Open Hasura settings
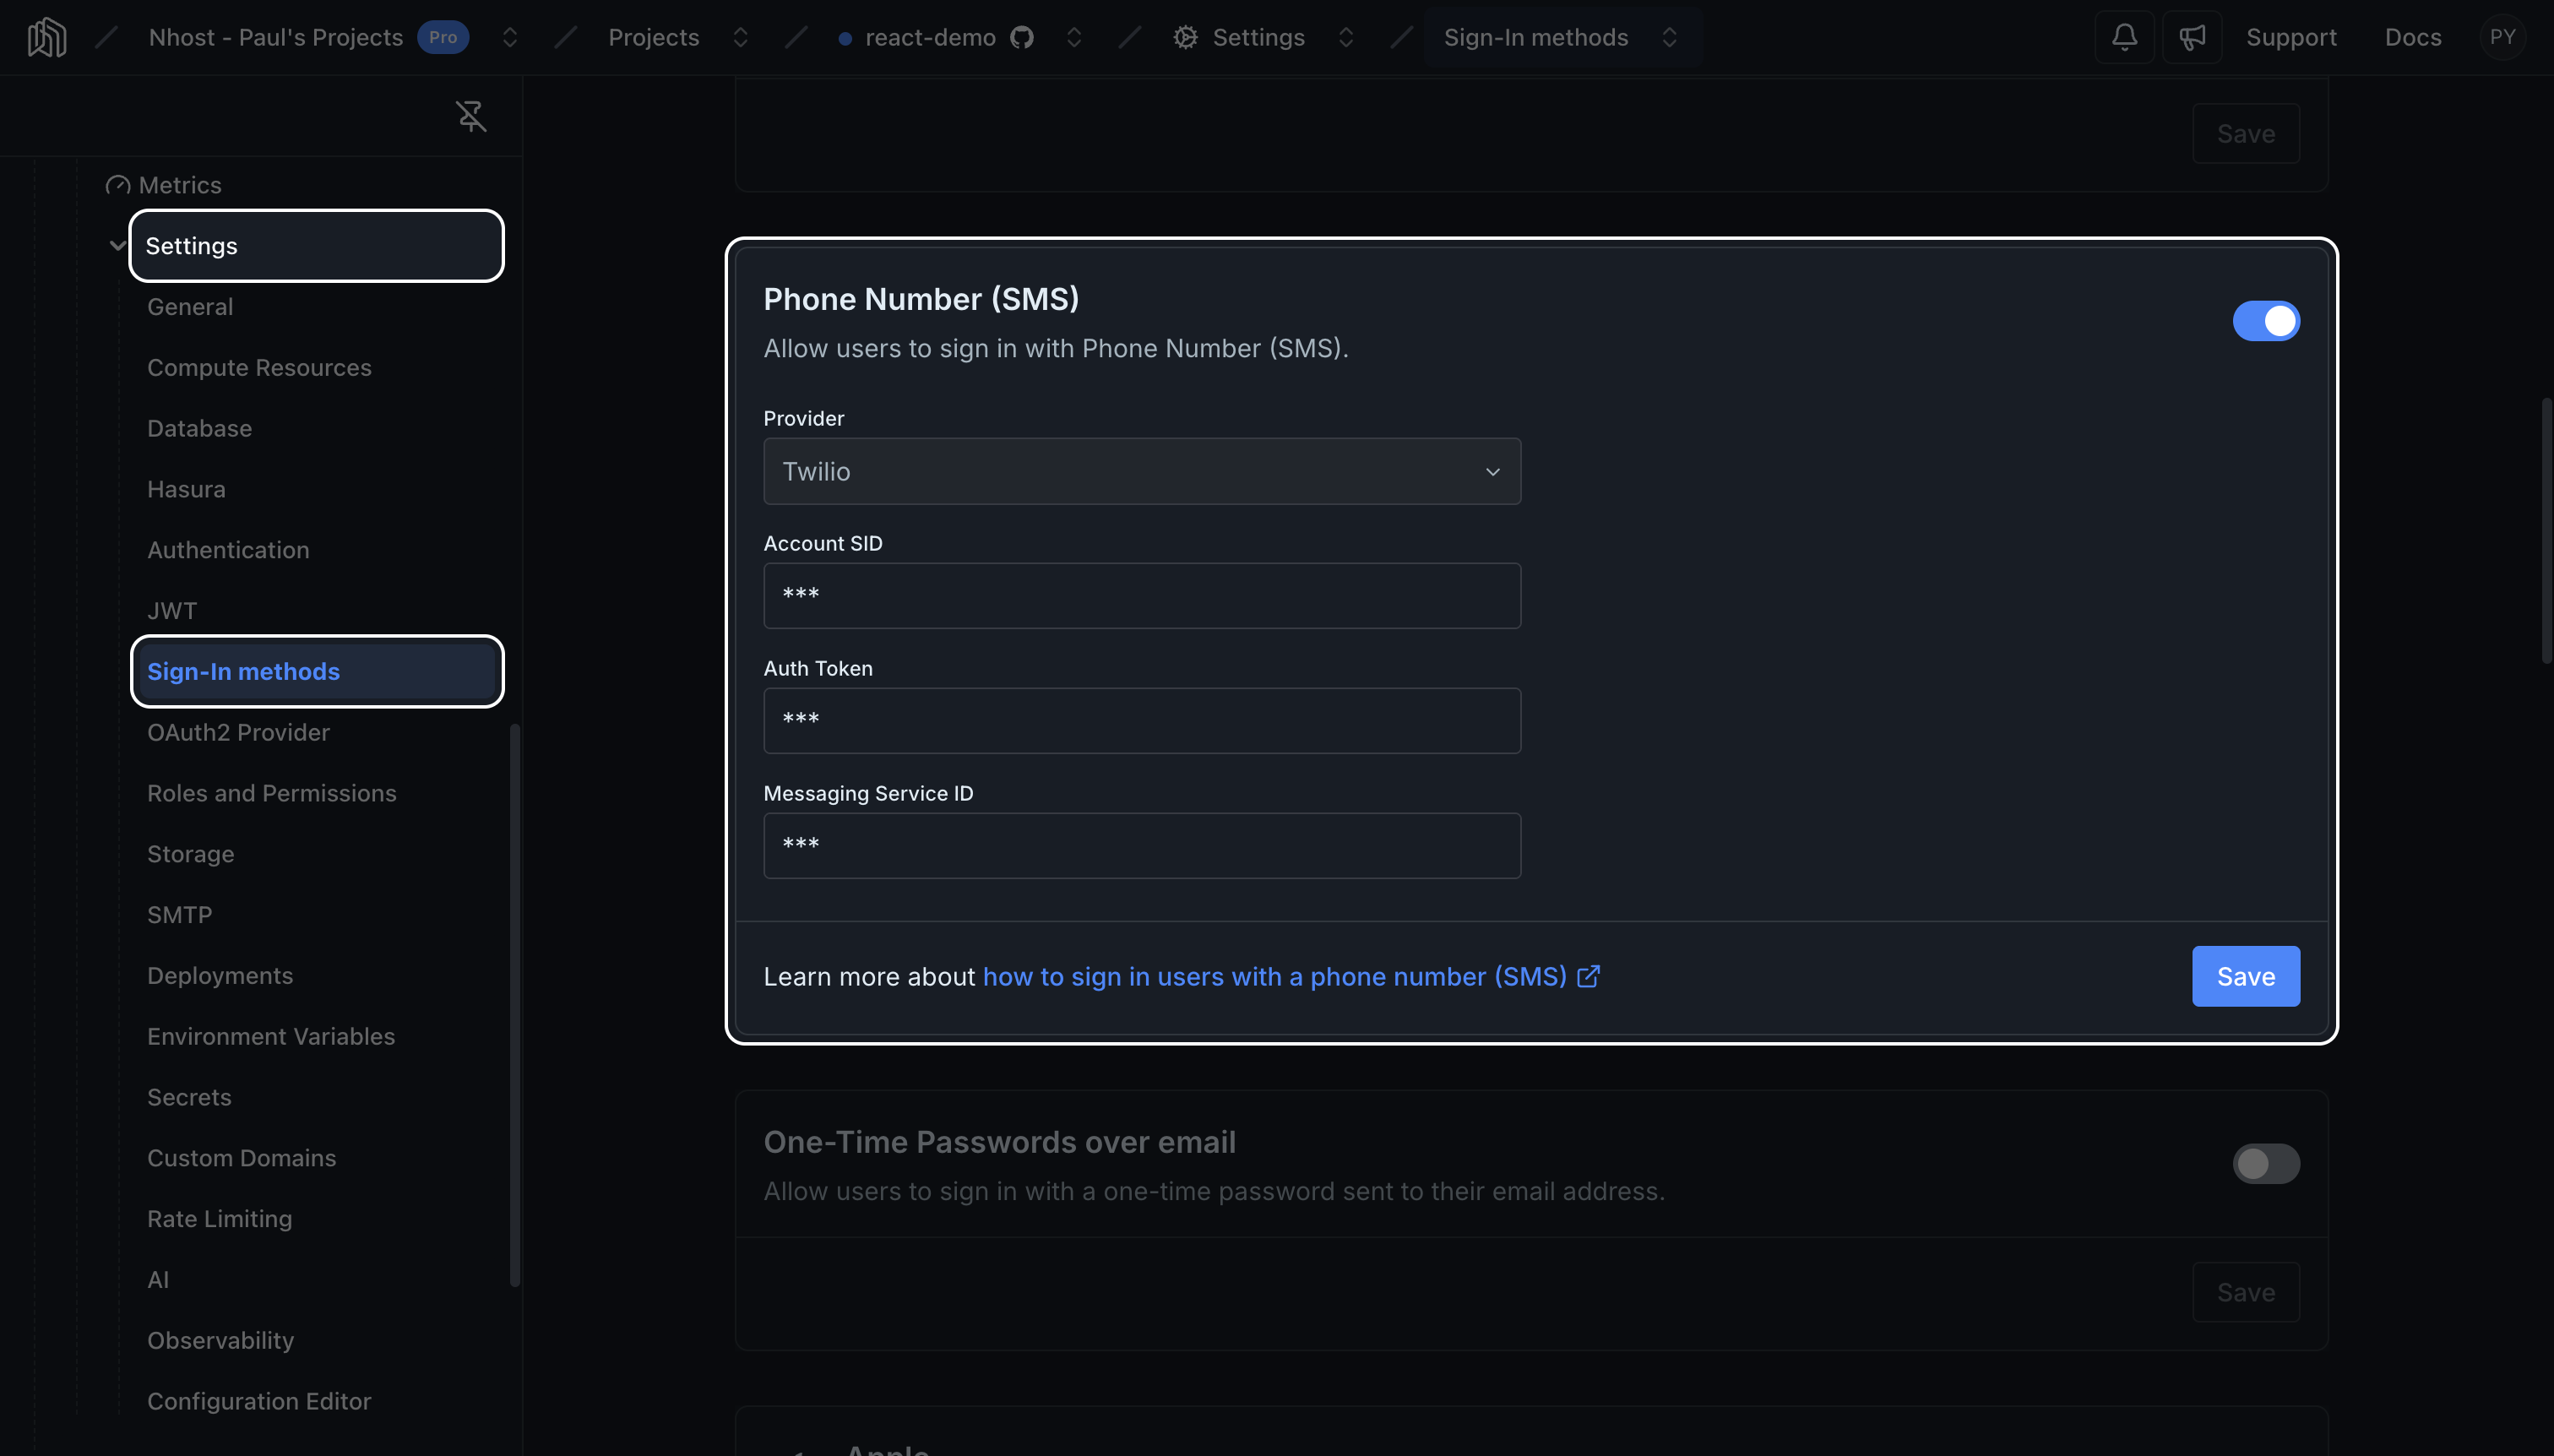 tap(186, 490)
